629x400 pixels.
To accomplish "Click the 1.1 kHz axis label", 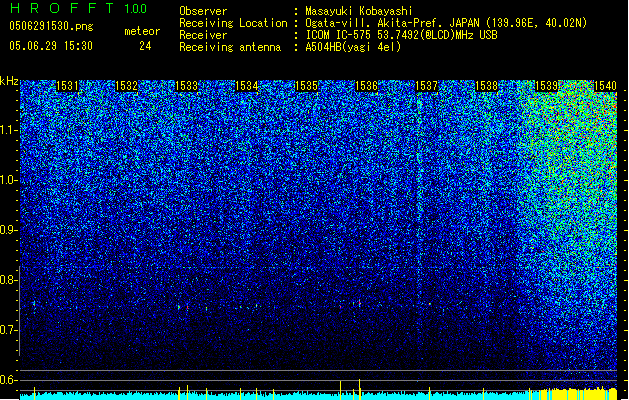I will (9, 130).
